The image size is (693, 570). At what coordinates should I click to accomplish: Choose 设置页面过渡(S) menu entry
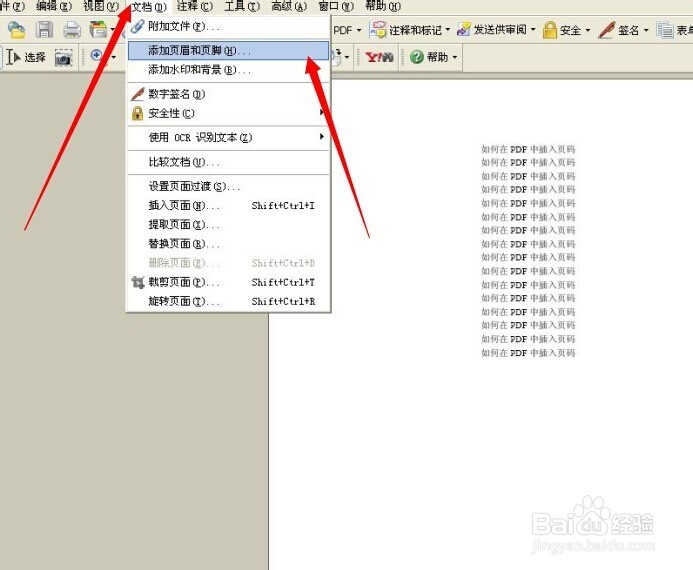tap(228, 186)
